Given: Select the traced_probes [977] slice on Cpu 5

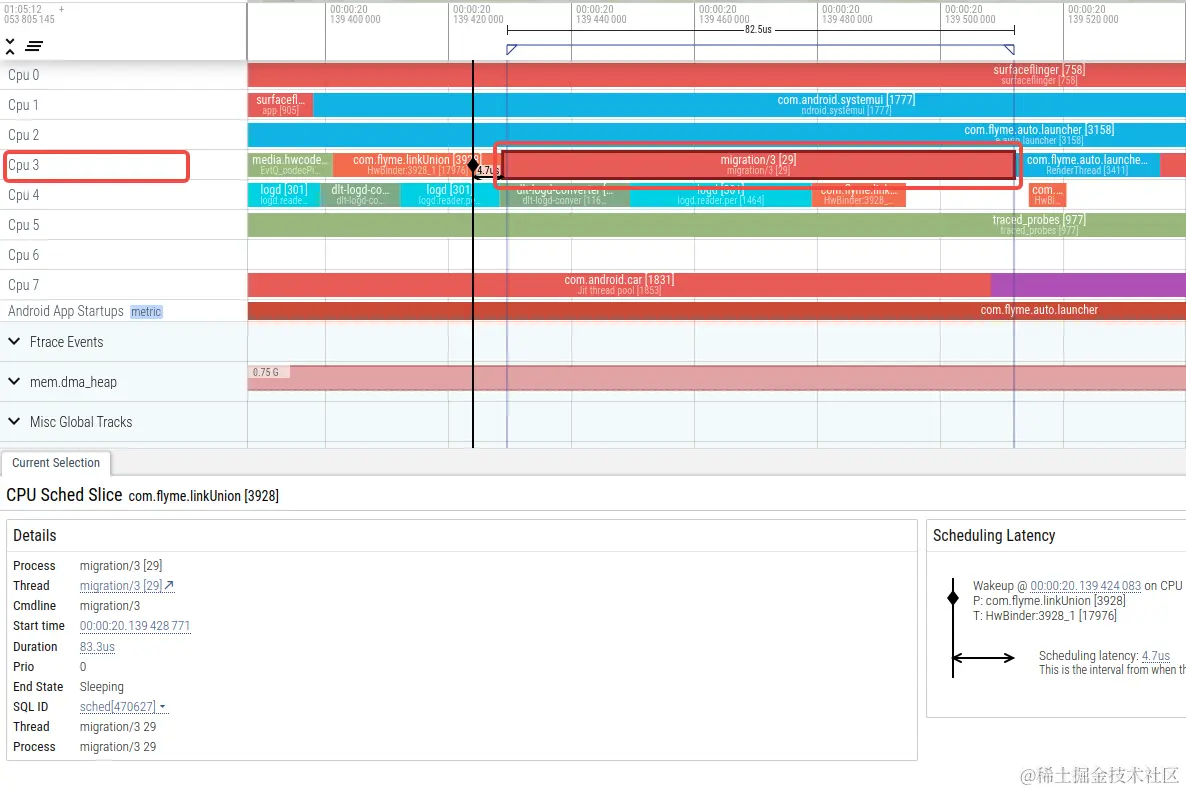Looking at the screenshot, I should (716, 225).
